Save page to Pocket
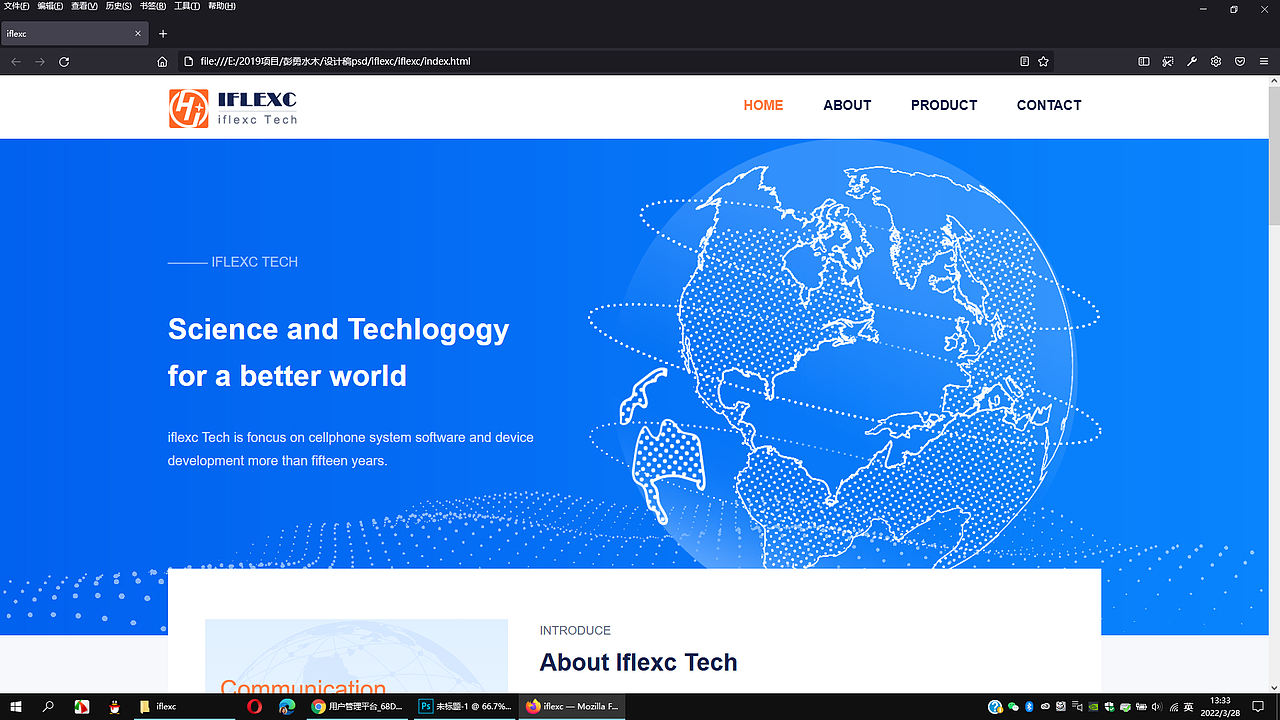 pyautogui.click(x=1240, y=62)
